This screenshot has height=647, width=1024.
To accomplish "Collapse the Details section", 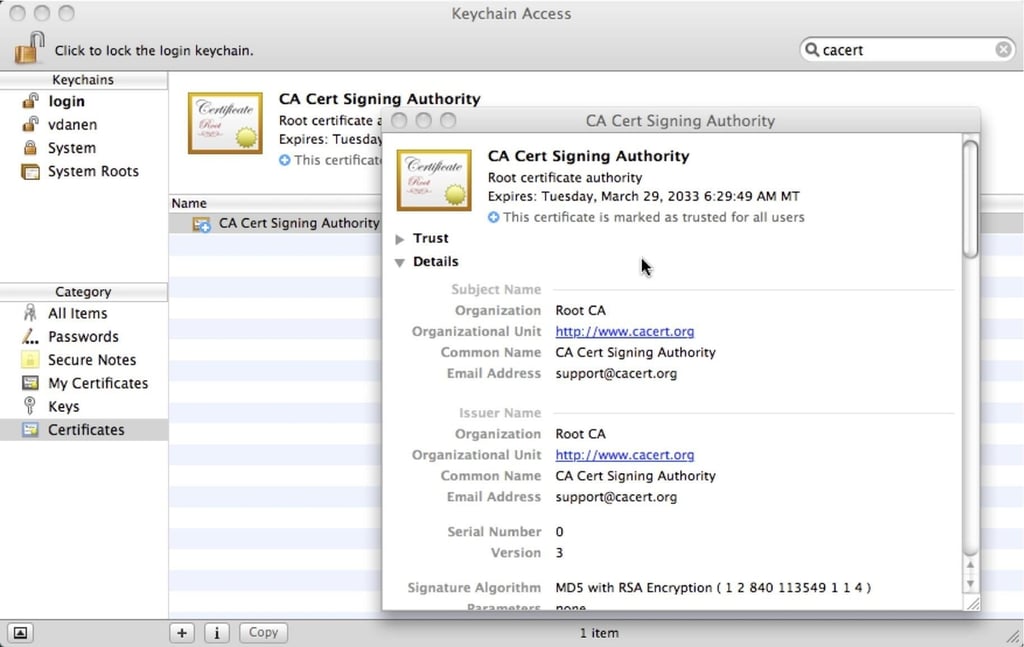I will (x=400, y=262).
